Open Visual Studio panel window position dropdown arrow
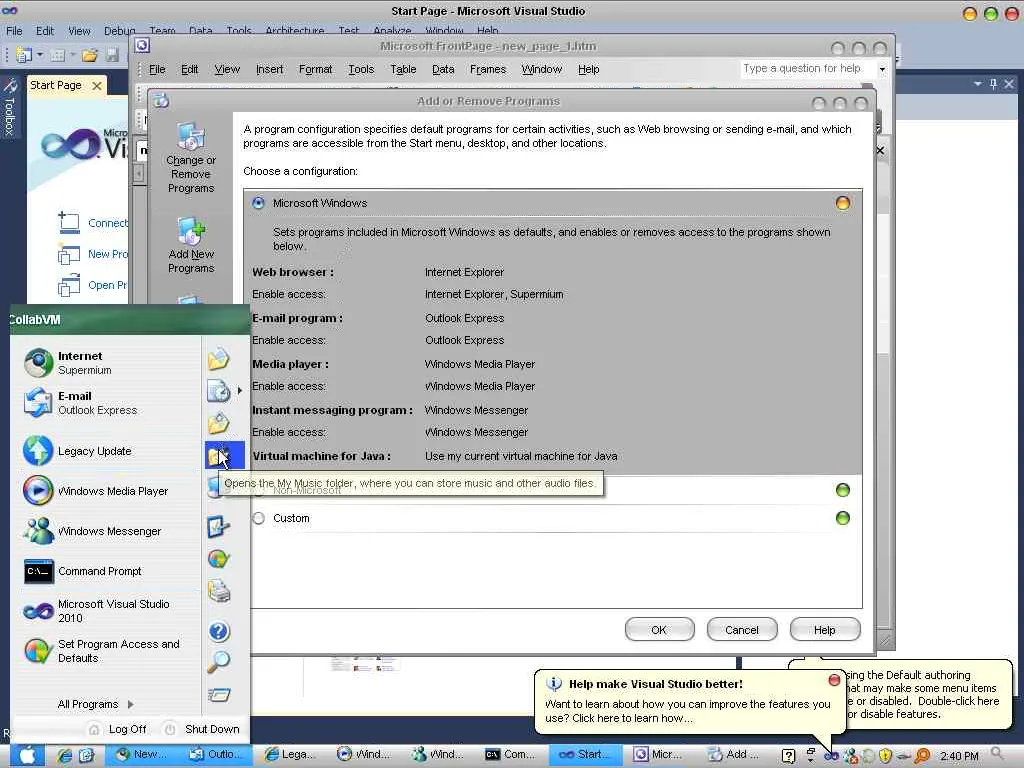The width and height of the screenshot is (1024, 768). click(977, 84)
